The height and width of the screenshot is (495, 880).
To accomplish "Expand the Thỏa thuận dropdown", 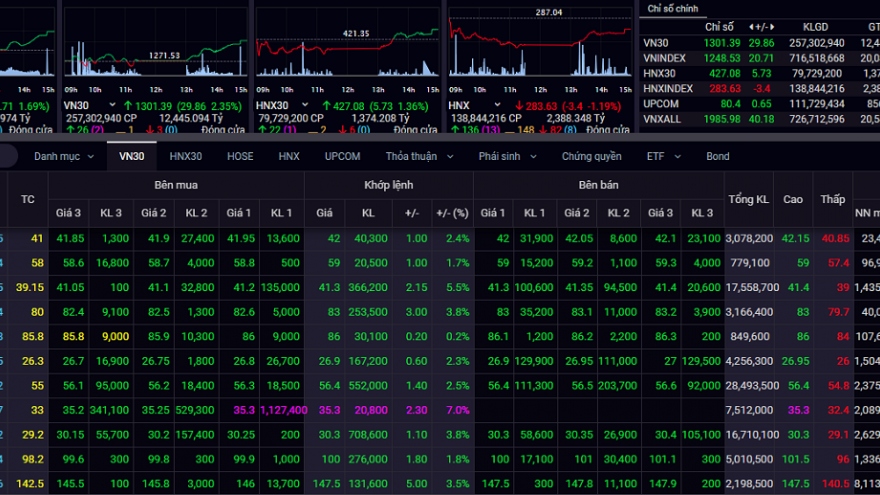I will [419, 157].
